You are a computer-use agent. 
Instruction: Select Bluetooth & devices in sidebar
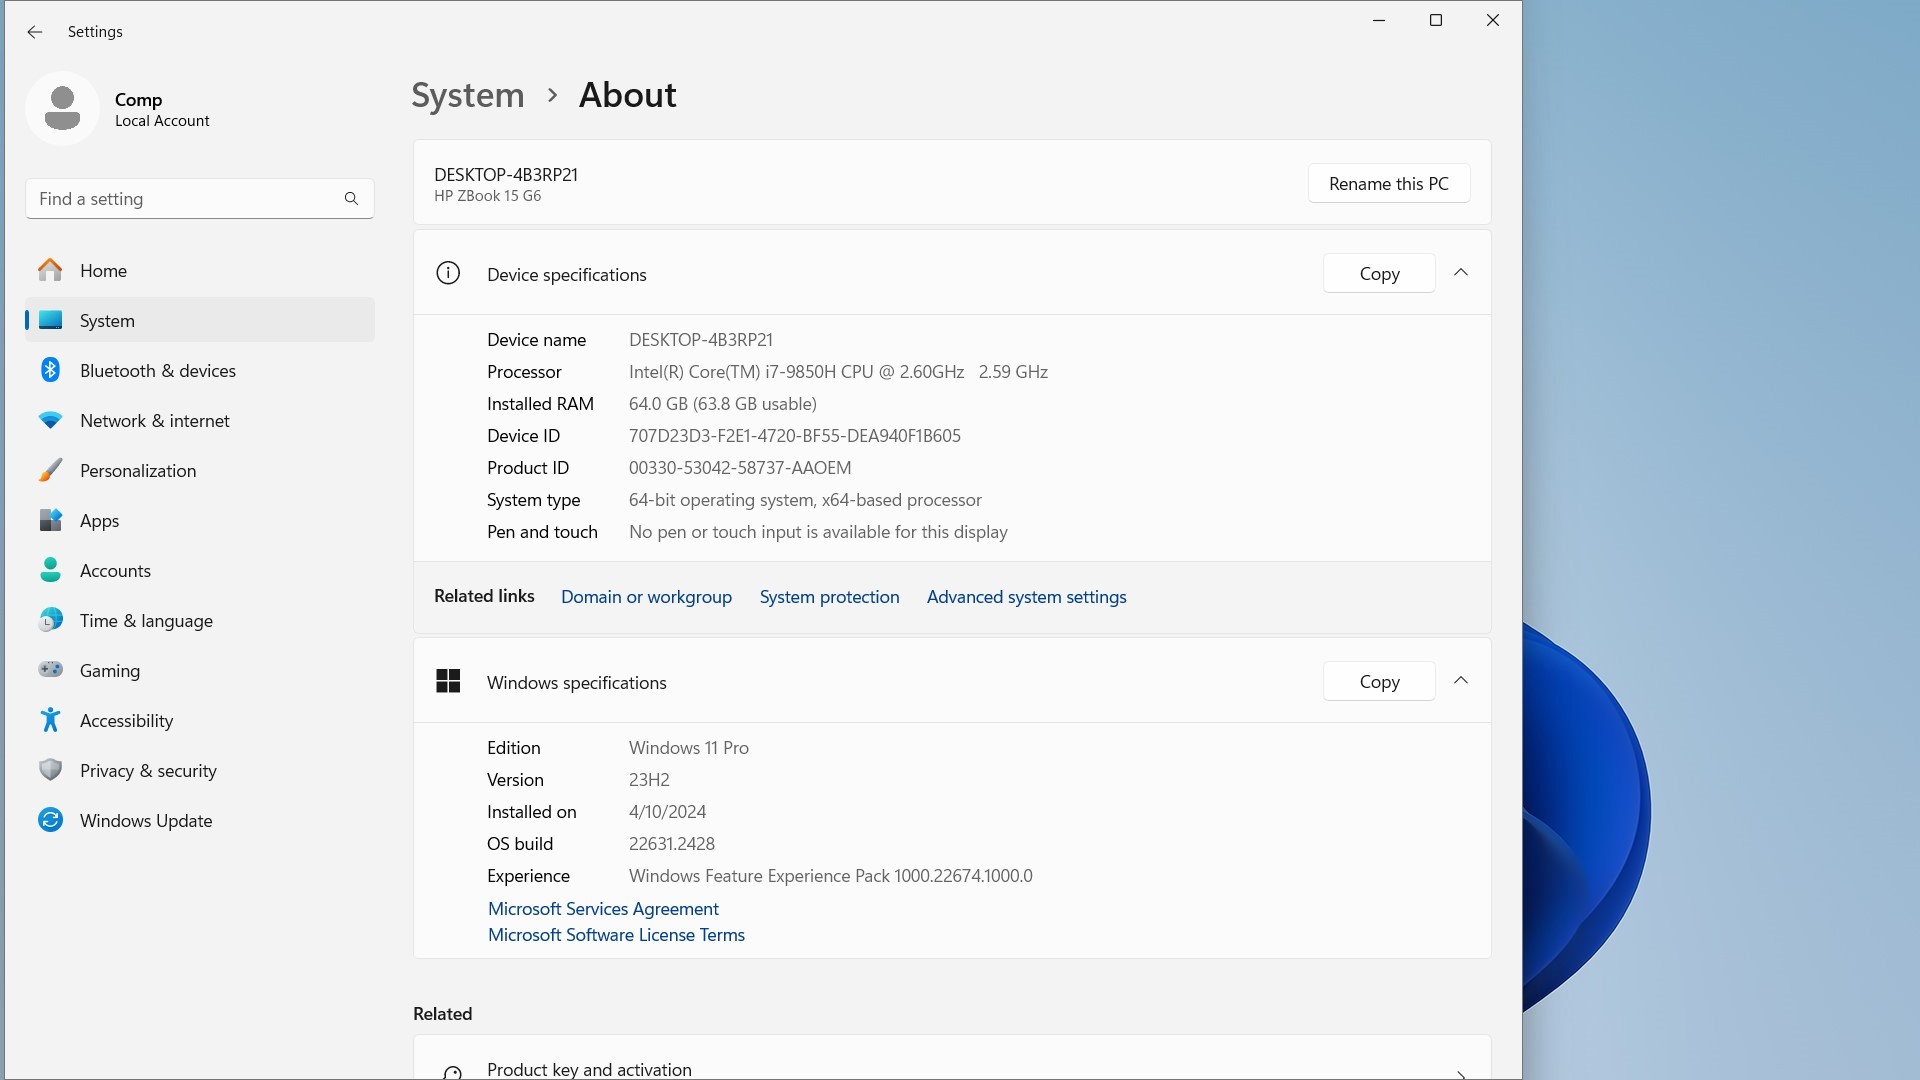pos(200,370)
